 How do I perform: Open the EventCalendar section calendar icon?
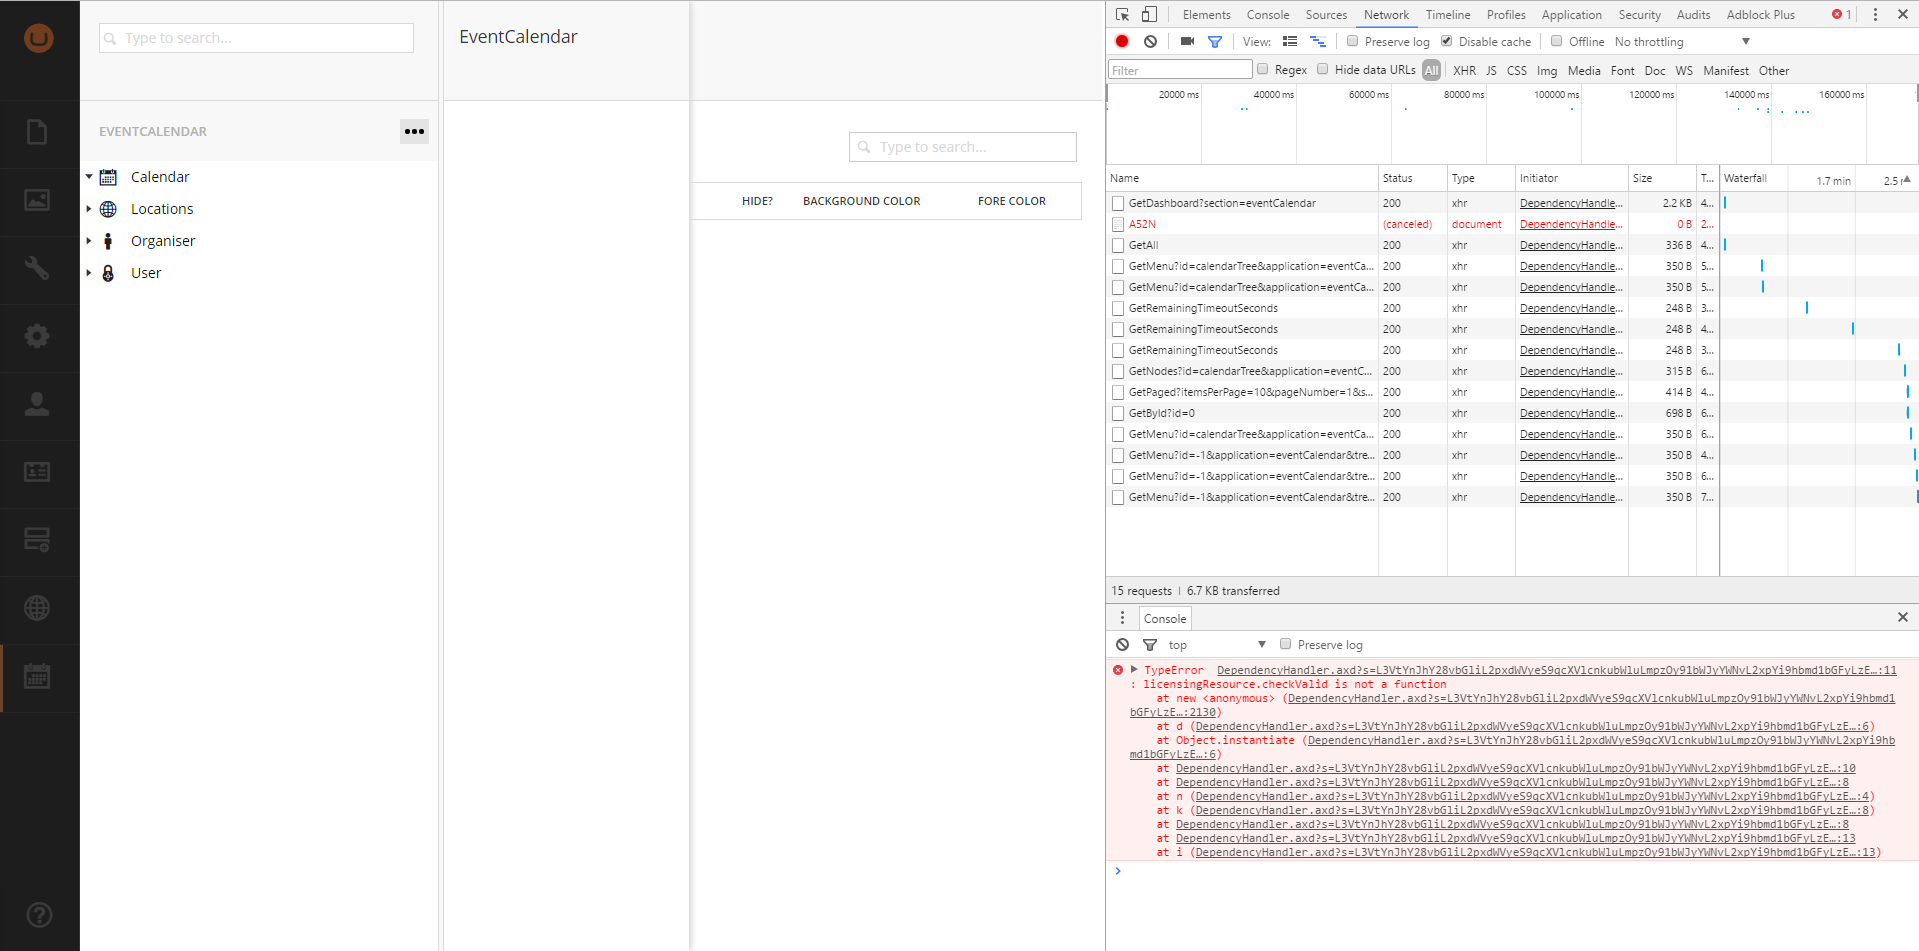click(37, 677)
